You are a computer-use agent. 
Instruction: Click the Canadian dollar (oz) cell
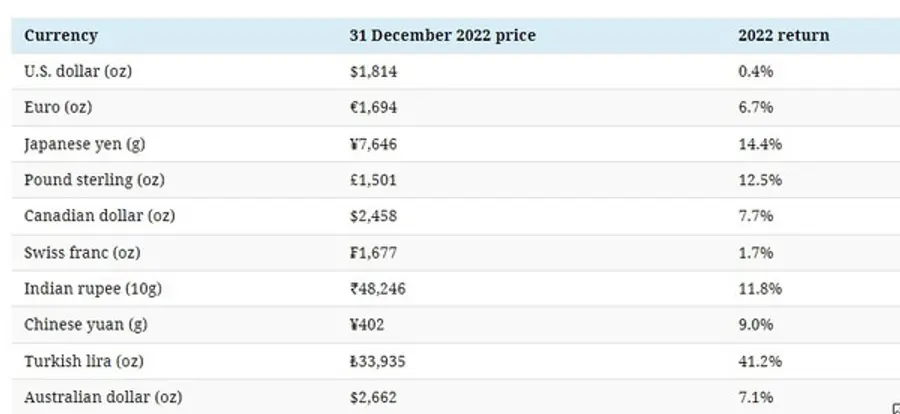tap(99, 216)
